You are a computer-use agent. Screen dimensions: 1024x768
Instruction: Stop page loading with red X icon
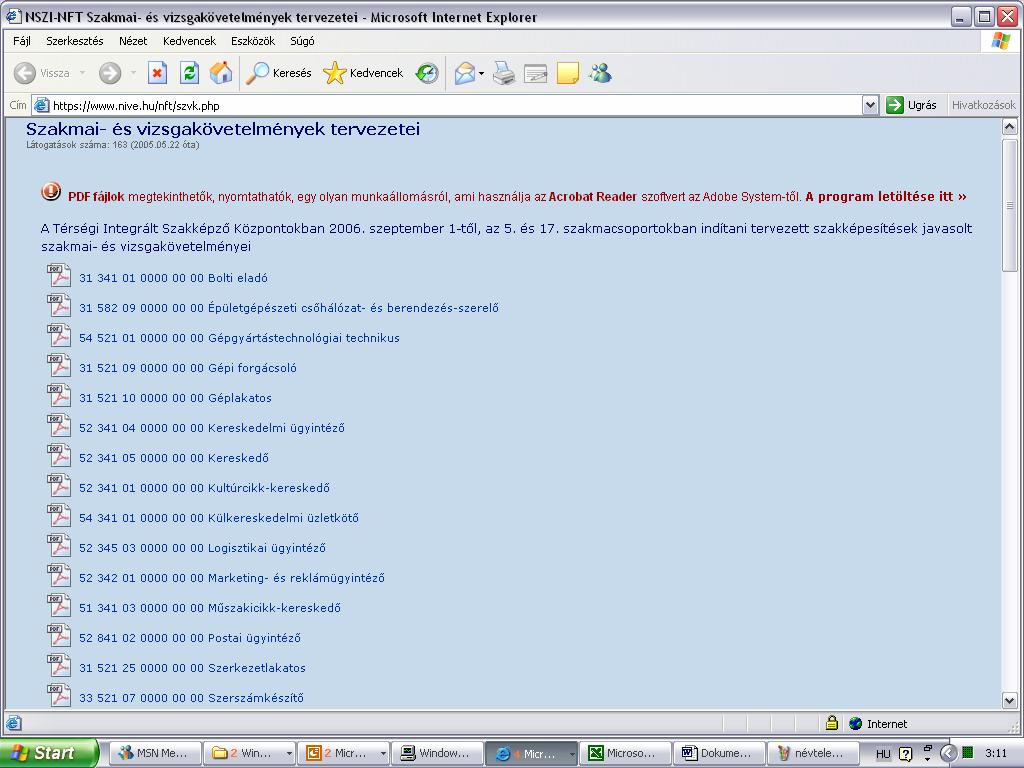click(x=157, y=73)
